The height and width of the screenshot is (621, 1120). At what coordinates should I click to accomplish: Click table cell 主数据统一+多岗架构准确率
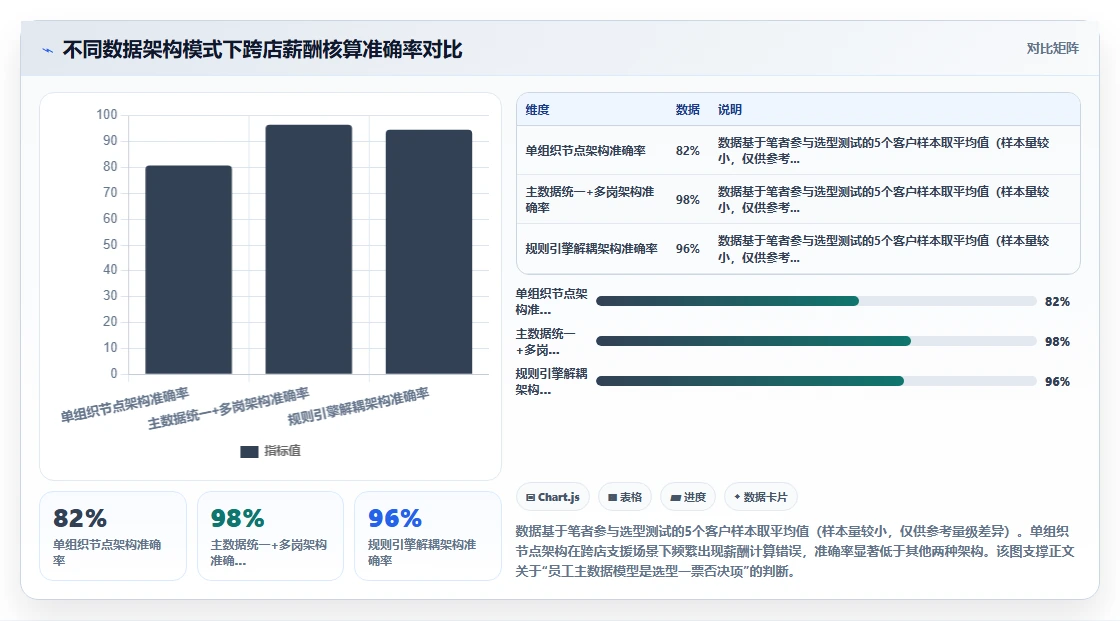[x=590, y=199]
